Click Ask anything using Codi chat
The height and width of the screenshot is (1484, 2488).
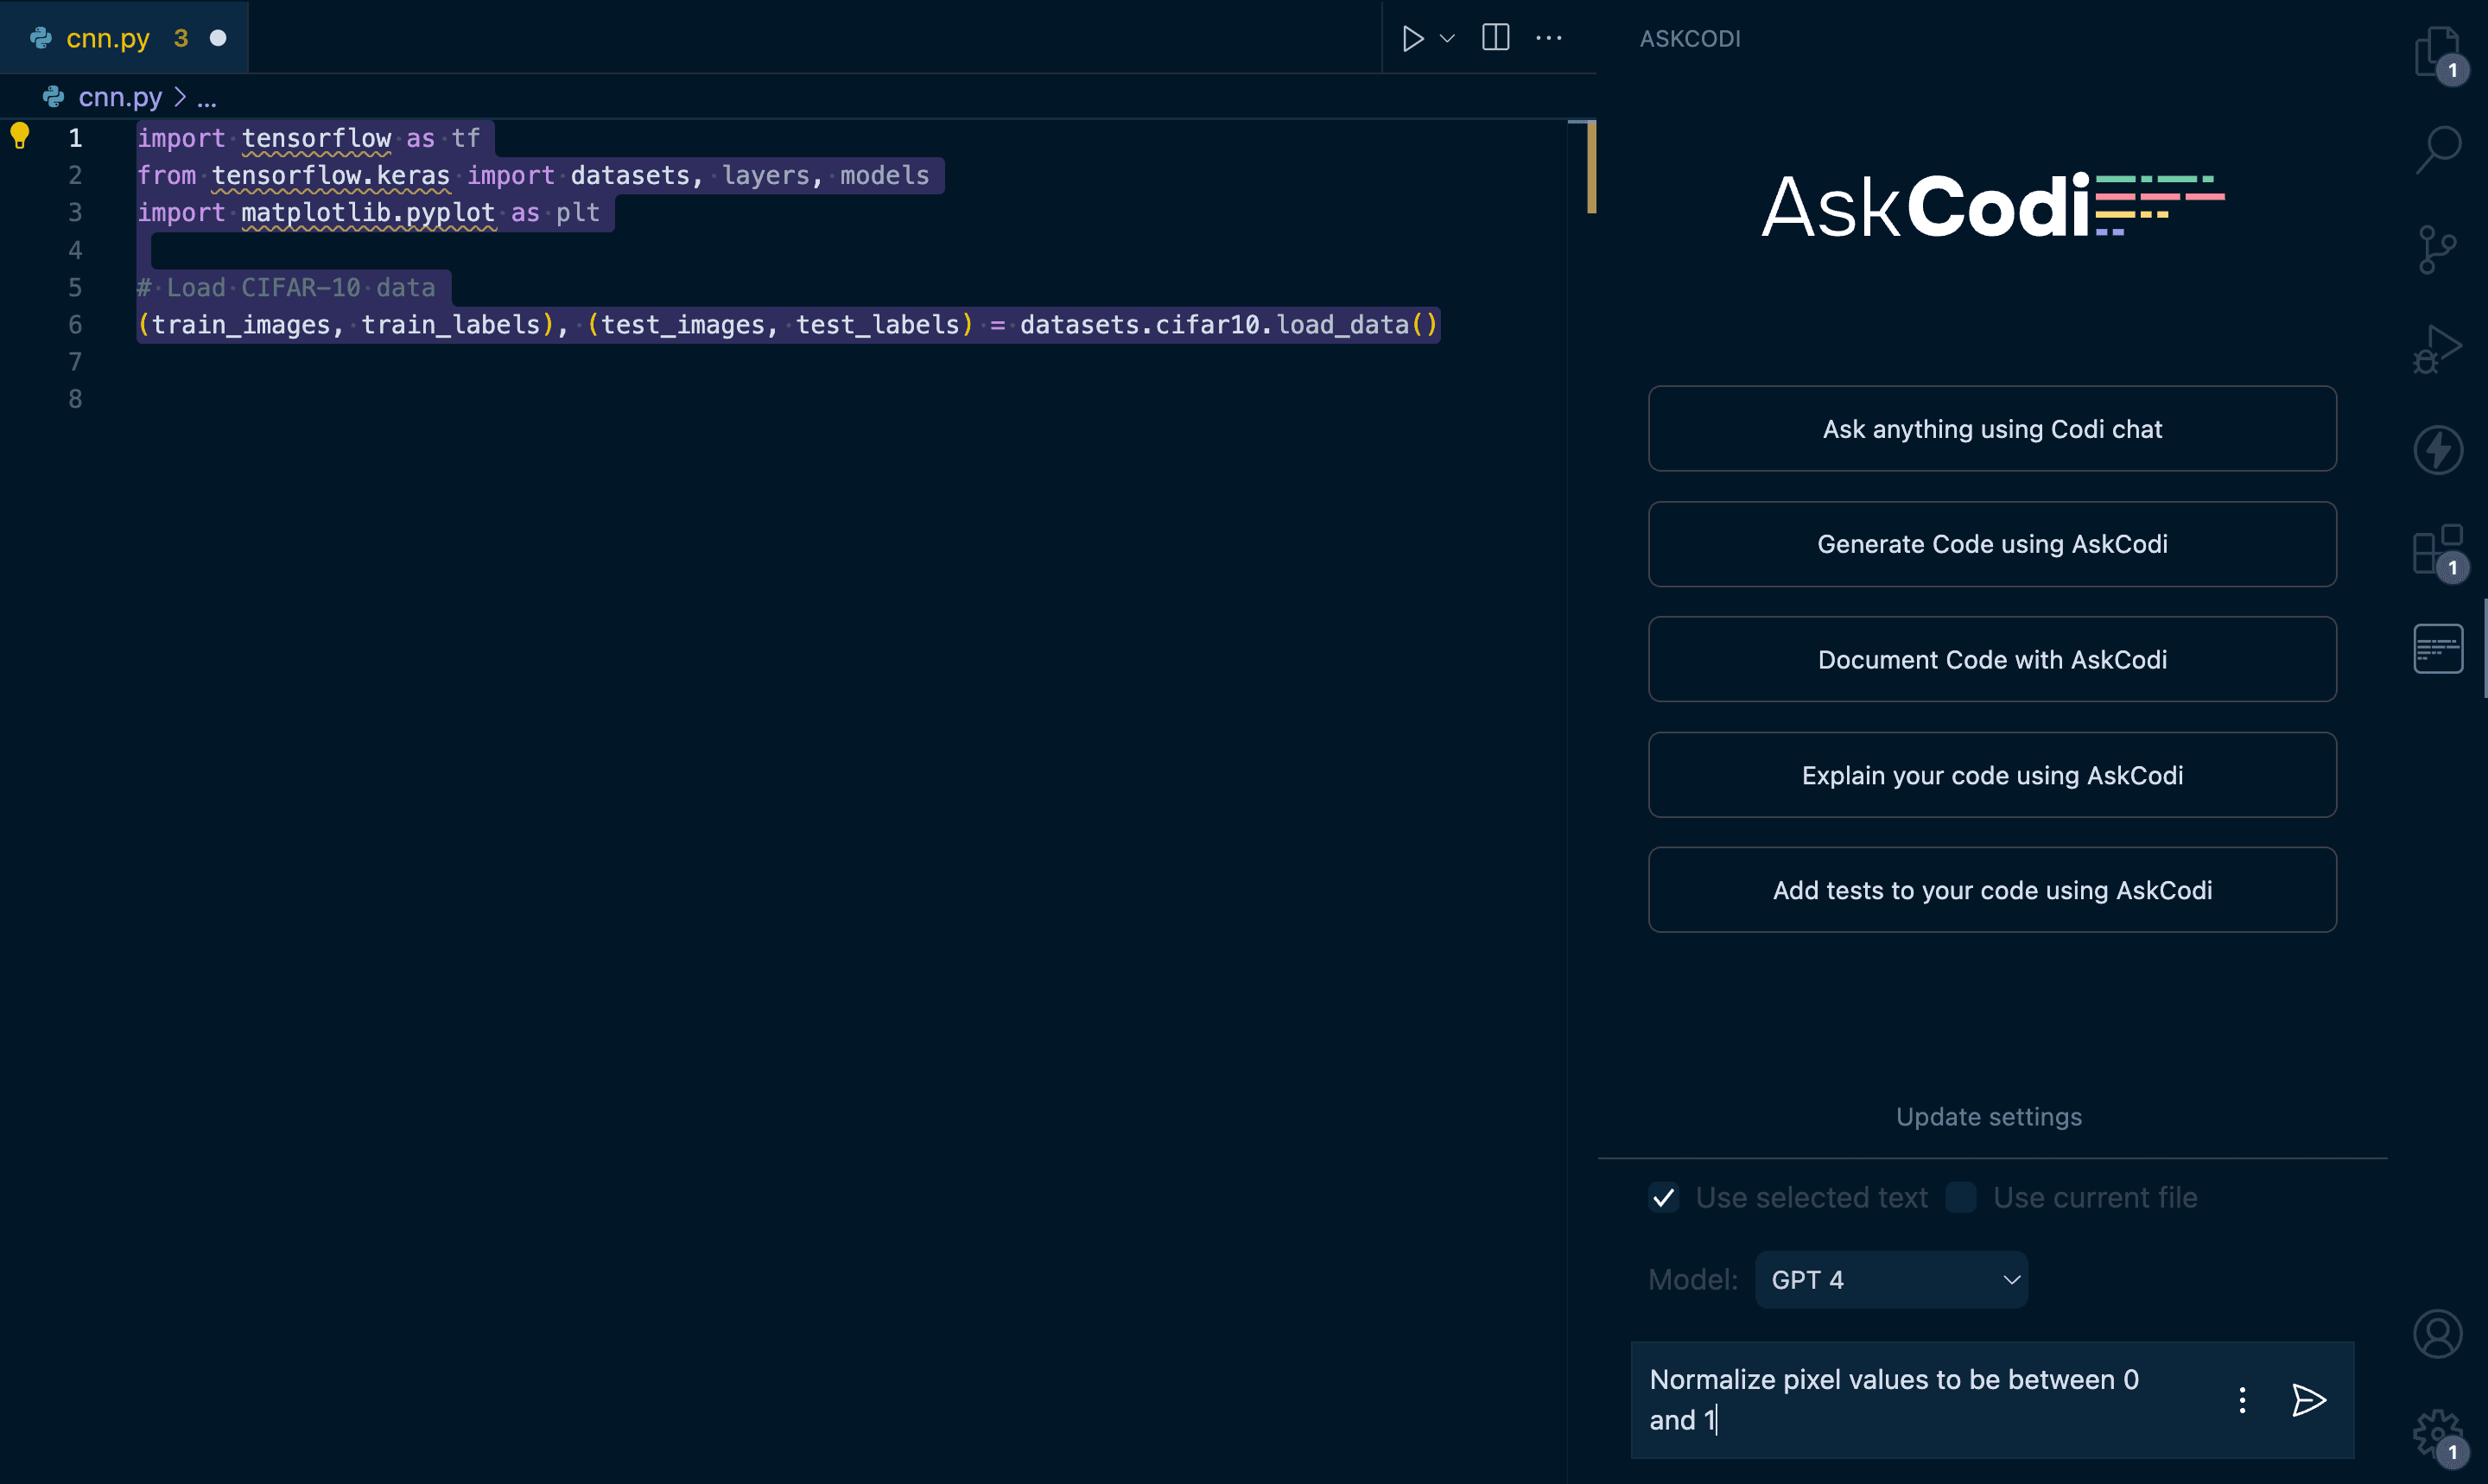pos(1992,428)
